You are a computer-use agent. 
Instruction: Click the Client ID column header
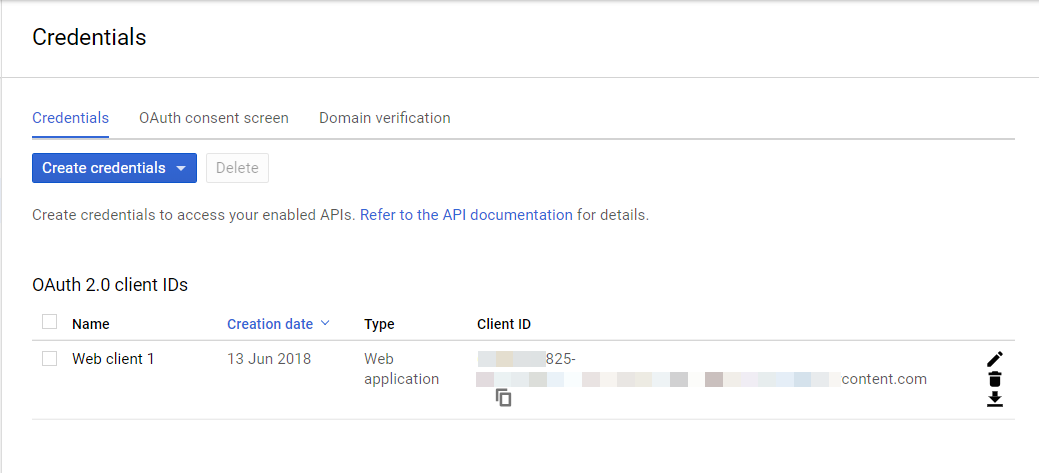pos(504,324)
